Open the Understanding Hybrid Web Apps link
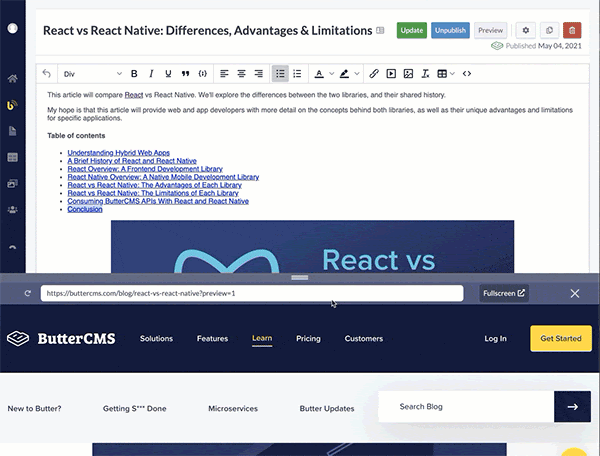This screenshot has height=456, width=600. (119, 153)
